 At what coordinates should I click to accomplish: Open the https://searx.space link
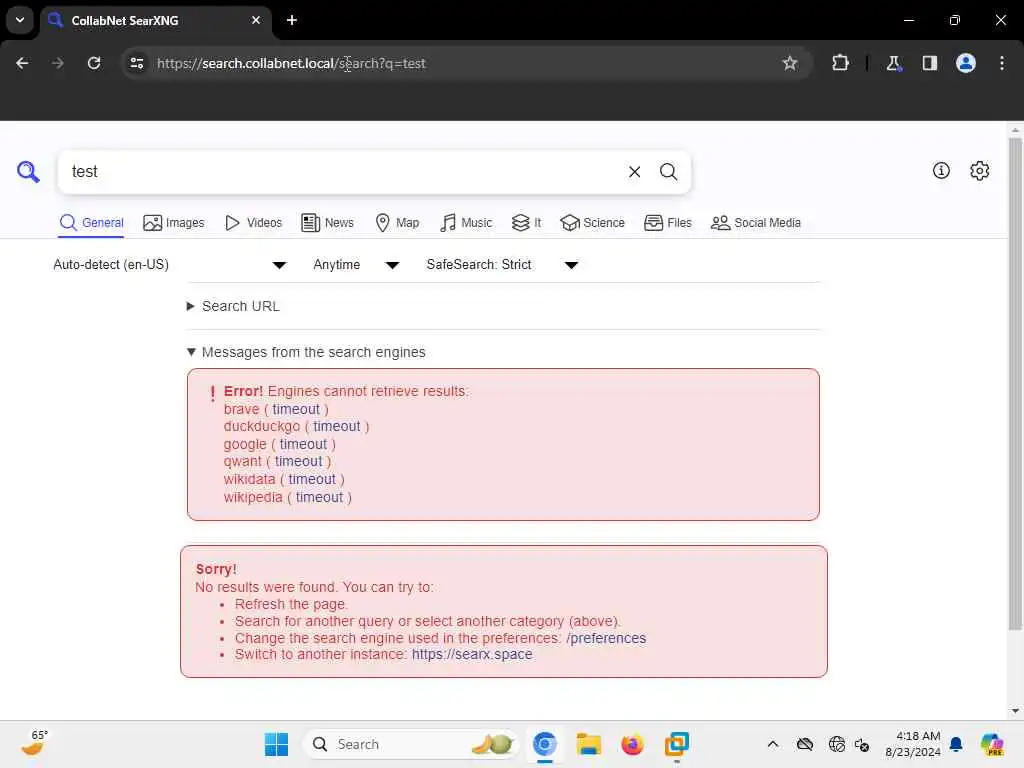[472, 654]
